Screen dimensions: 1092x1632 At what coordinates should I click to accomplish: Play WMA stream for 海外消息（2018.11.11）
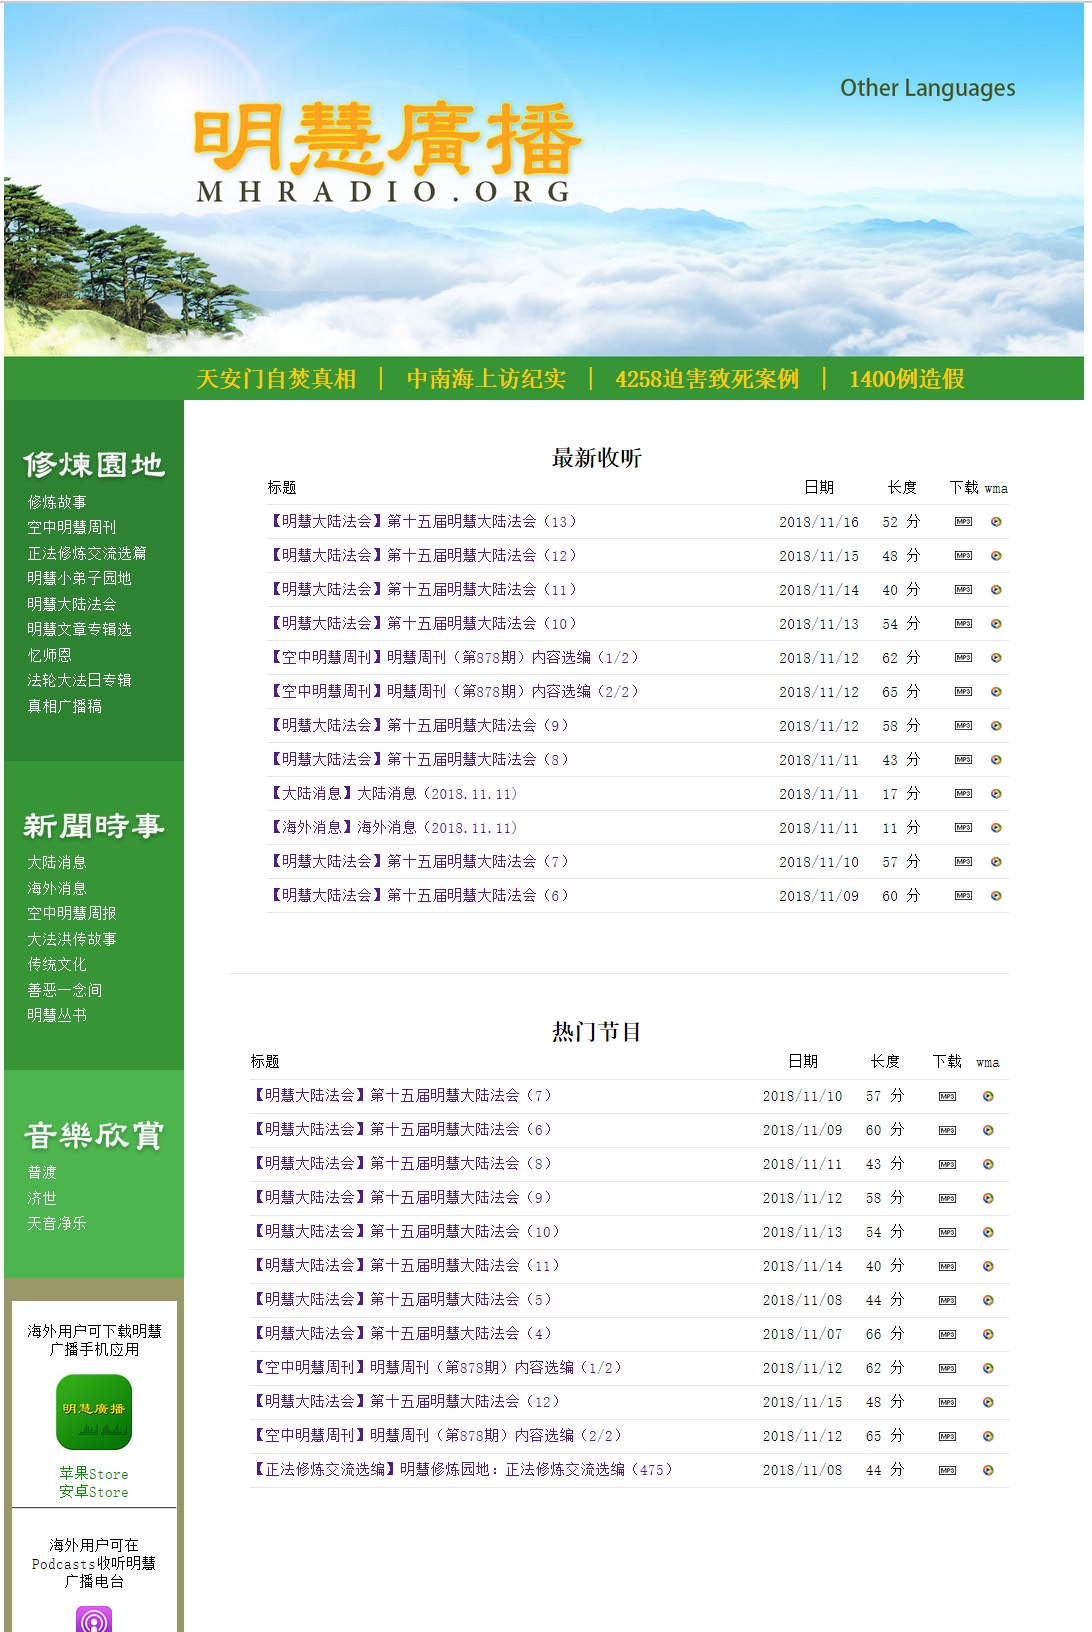pos(996,828)
